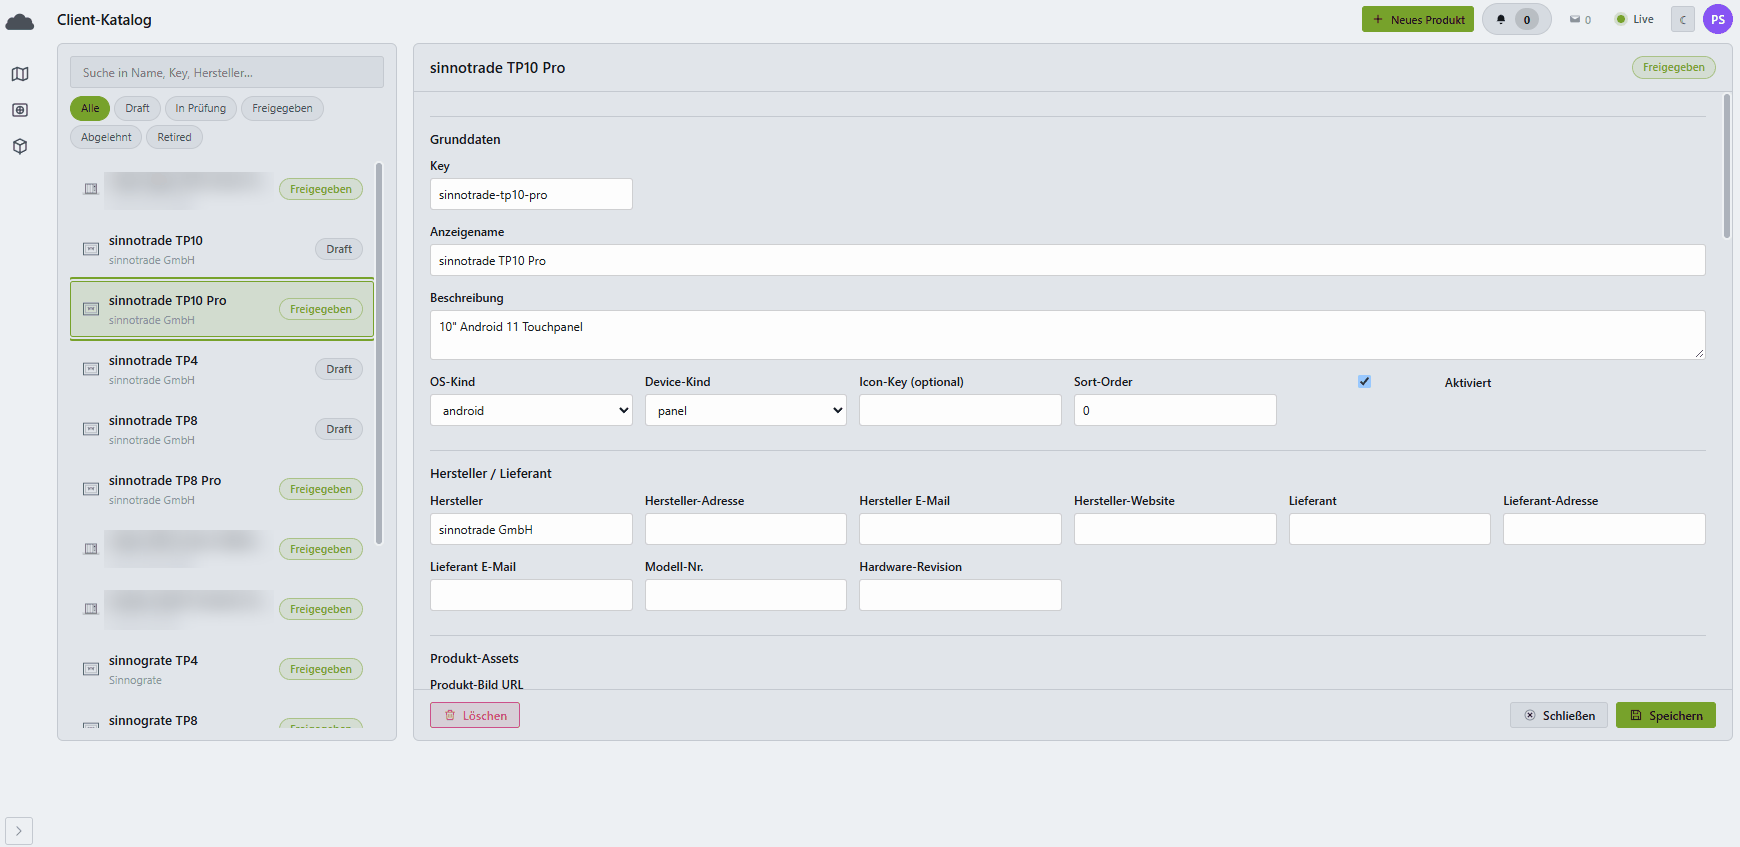Click the cloud logo icon

20,22
